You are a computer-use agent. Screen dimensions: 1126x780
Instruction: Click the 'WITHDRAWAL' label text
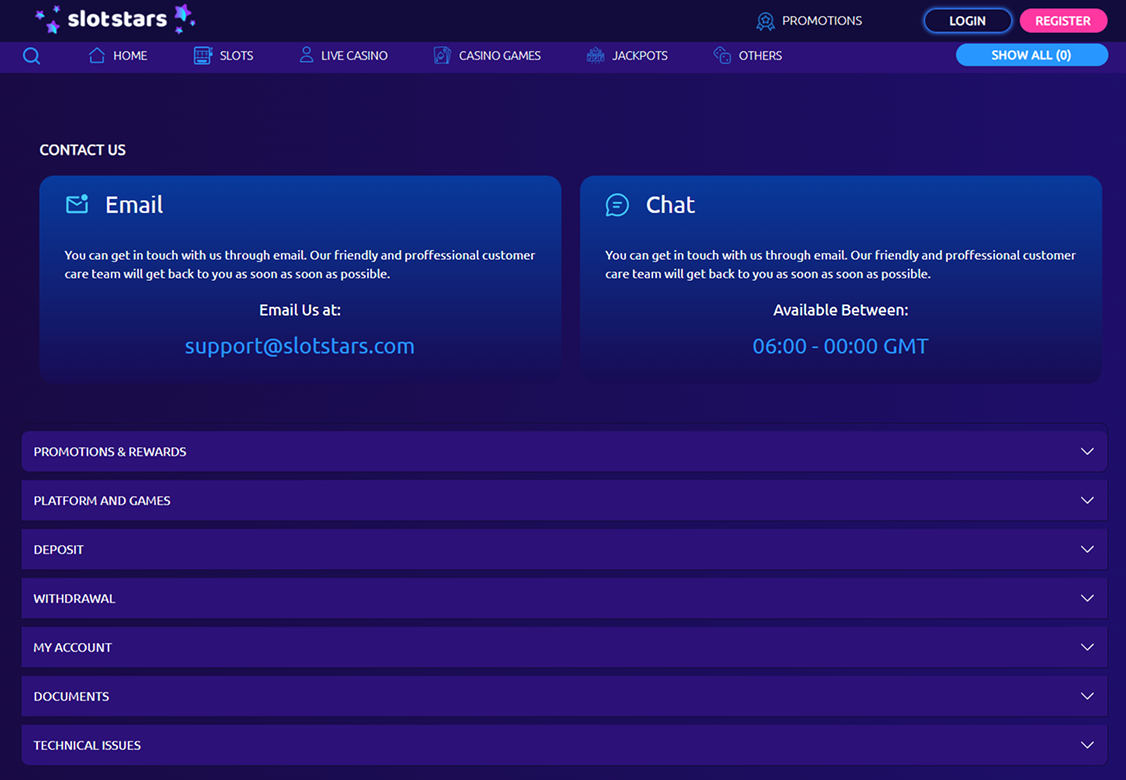tap(75, 598)
